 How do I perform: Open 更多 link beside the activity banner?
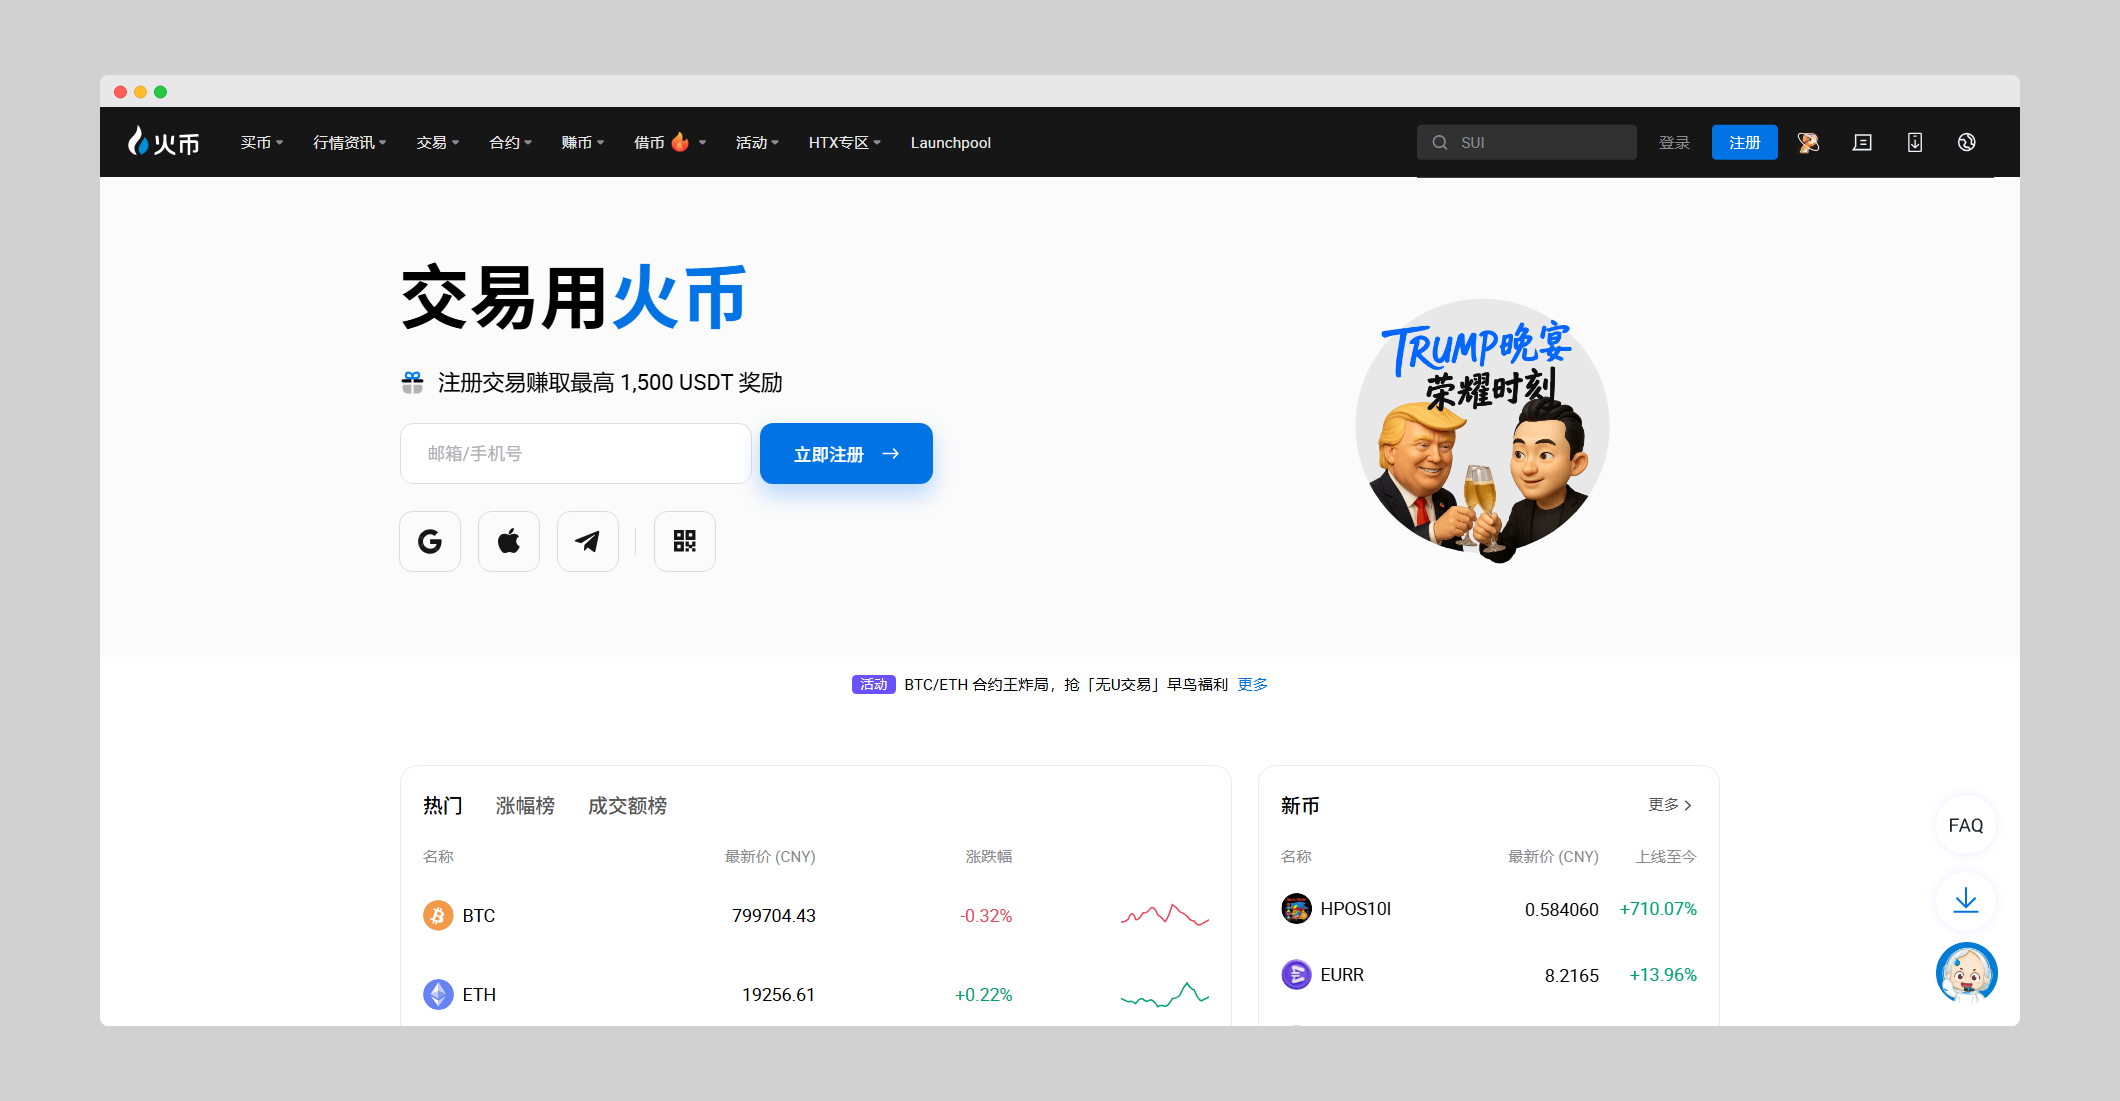tap(1252, 684)
